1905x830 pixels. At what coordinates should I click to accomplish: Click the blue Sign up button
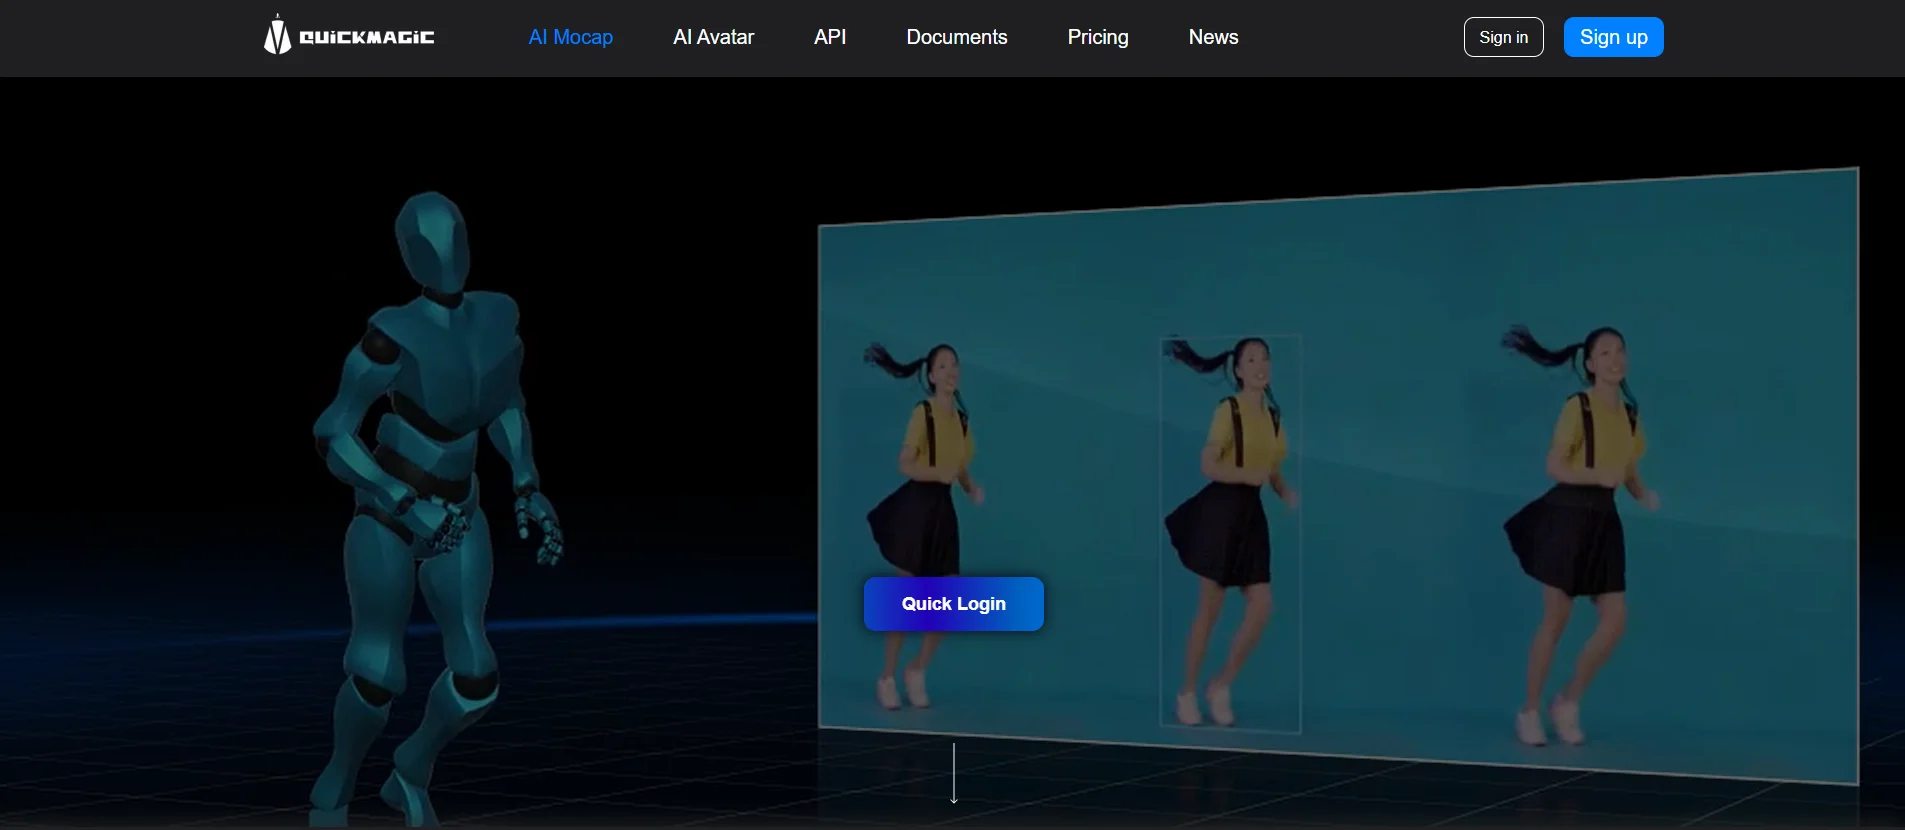[1613, 37]
